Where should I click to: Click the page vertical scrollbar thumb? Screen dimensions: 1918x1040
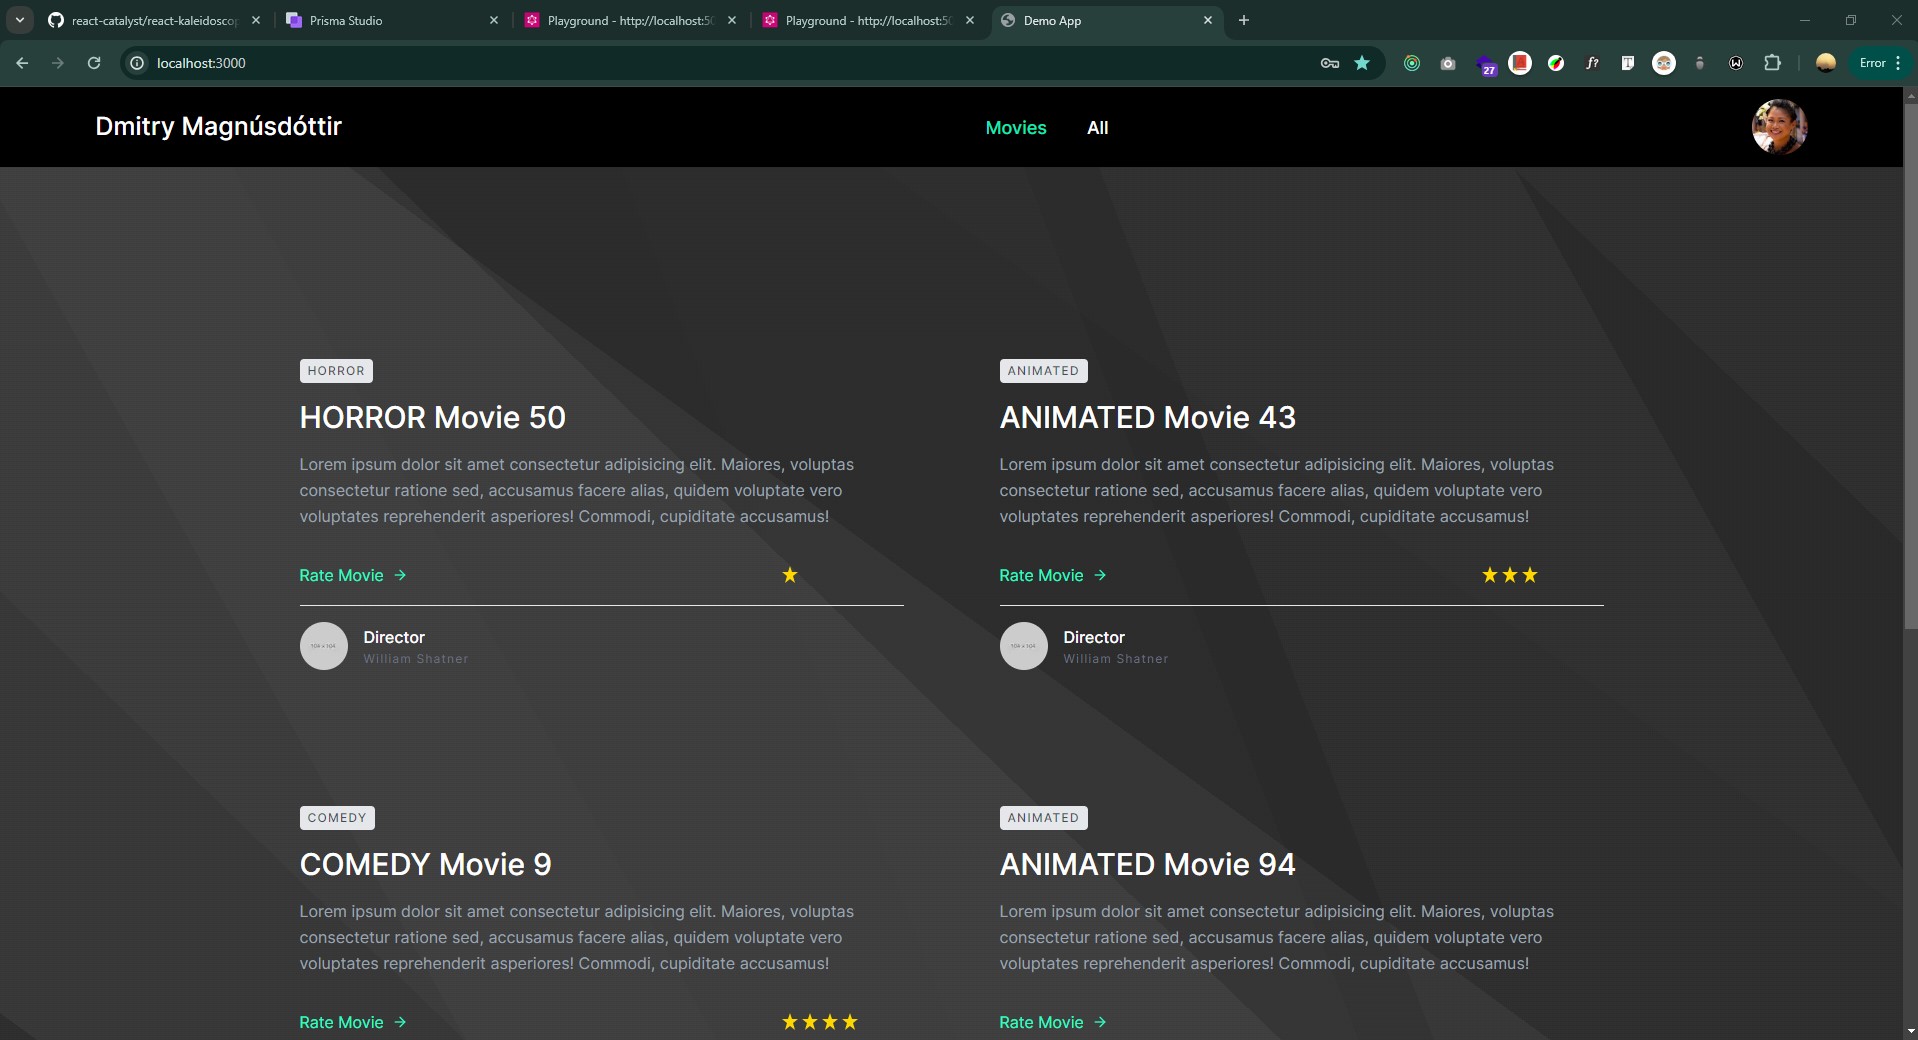(x=1910, y=365)
